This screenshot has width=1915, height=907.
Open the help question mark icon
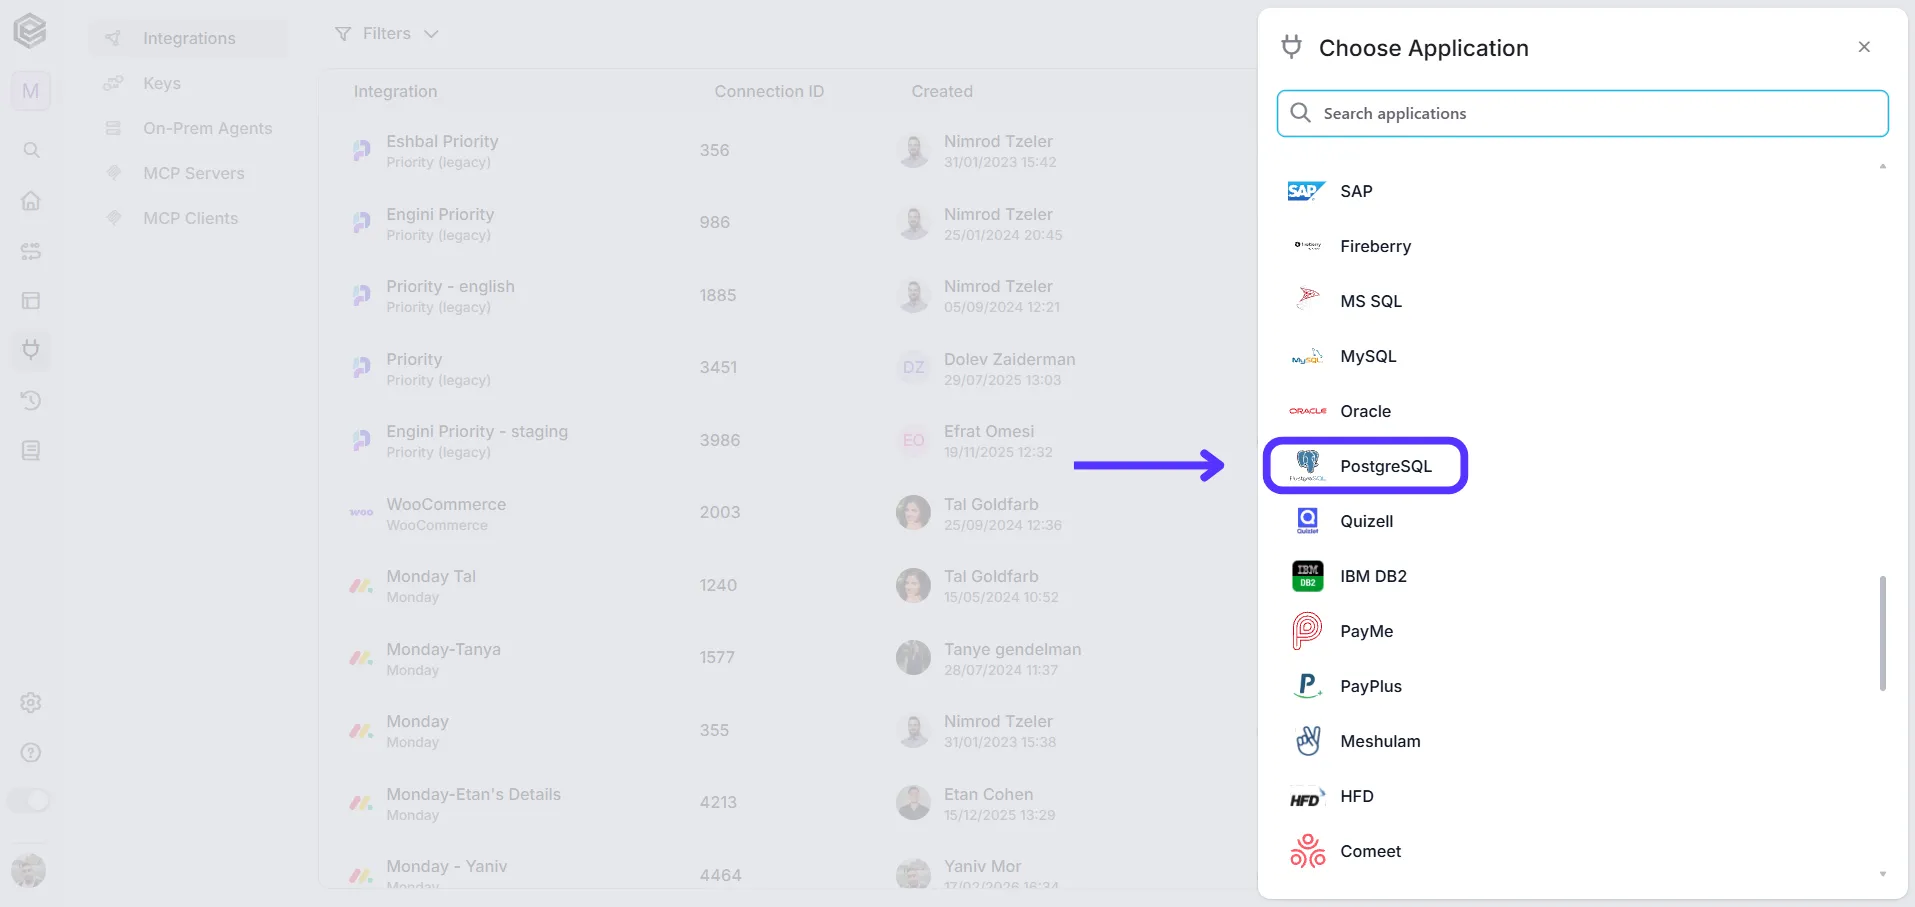31,752
